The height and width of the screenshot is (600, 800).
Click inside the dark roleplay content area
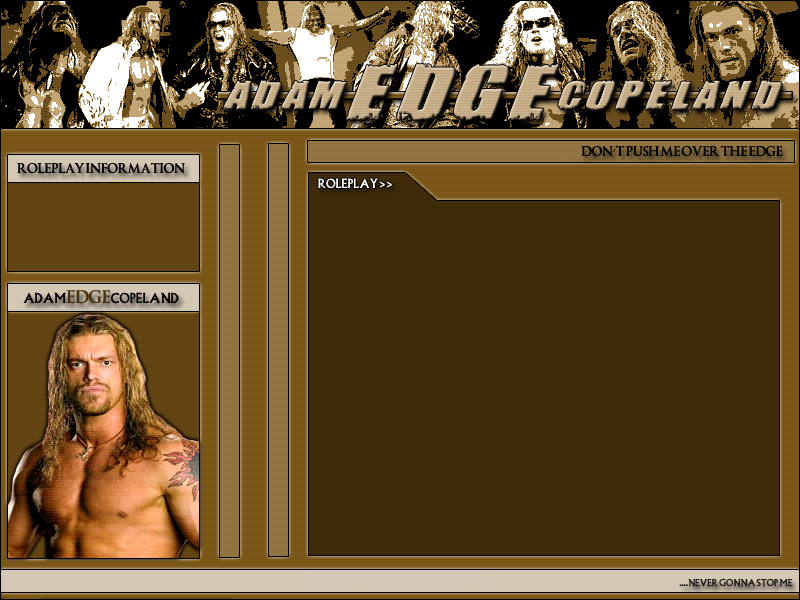pos(544,378)
